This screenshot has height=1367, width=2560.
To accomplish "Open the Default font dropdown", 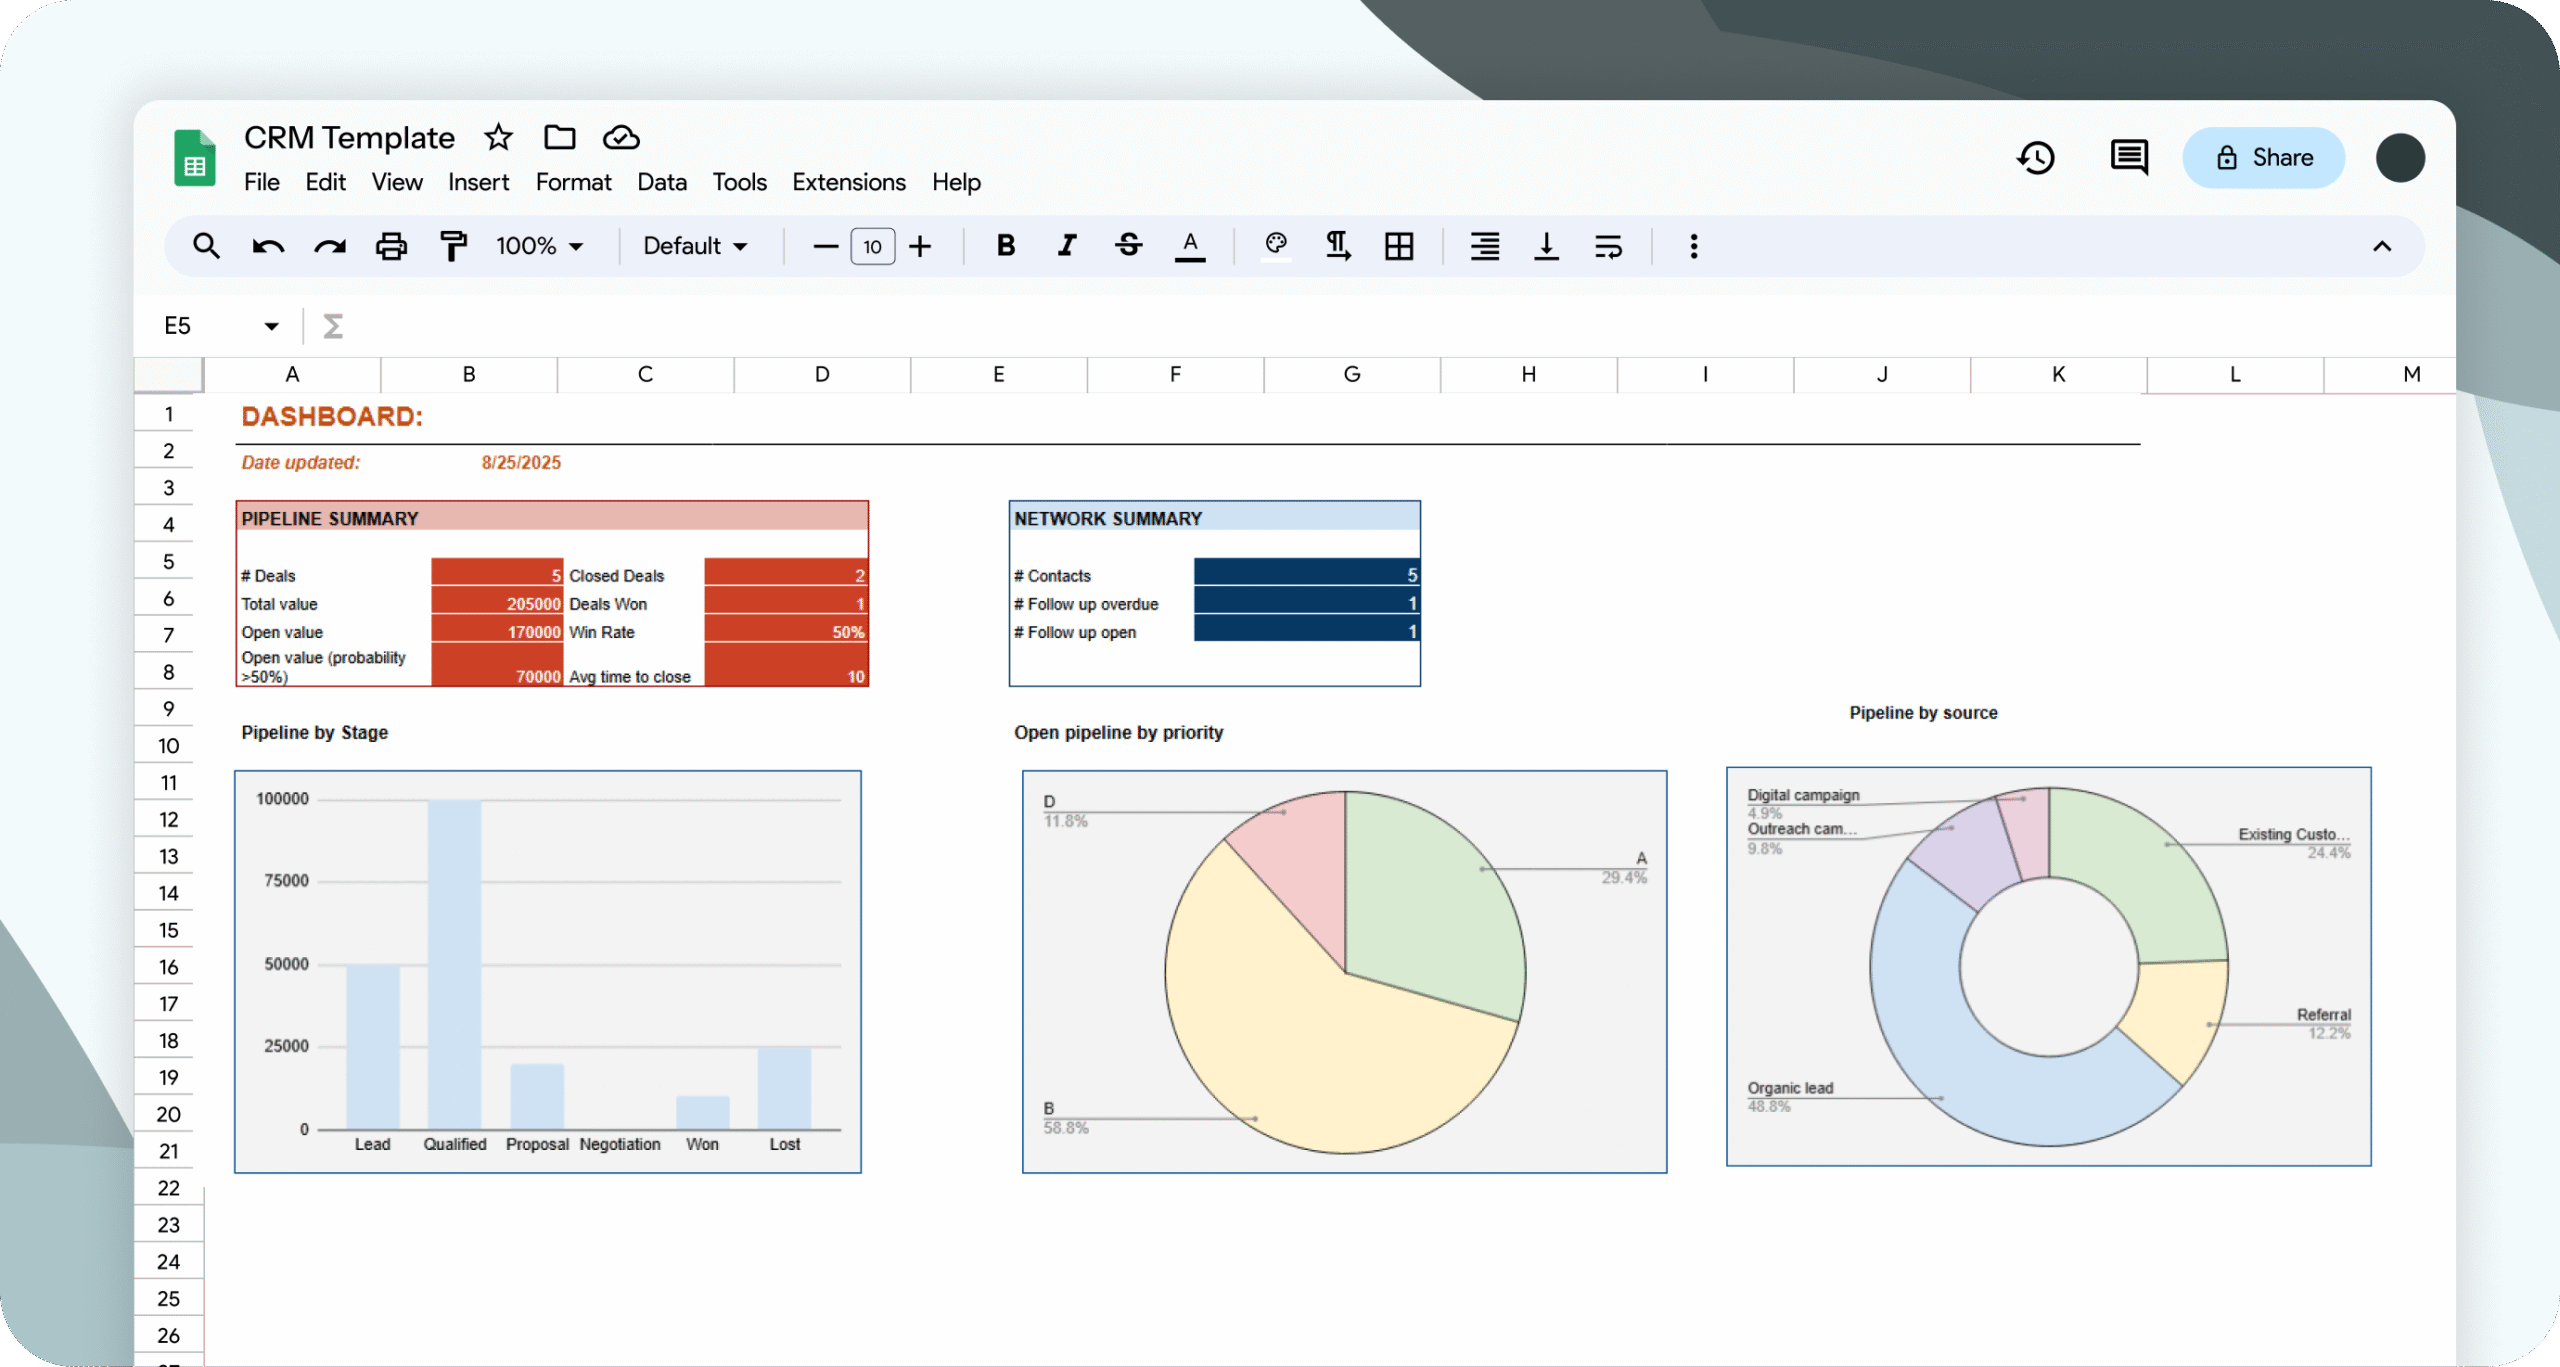I will [695, 246].
